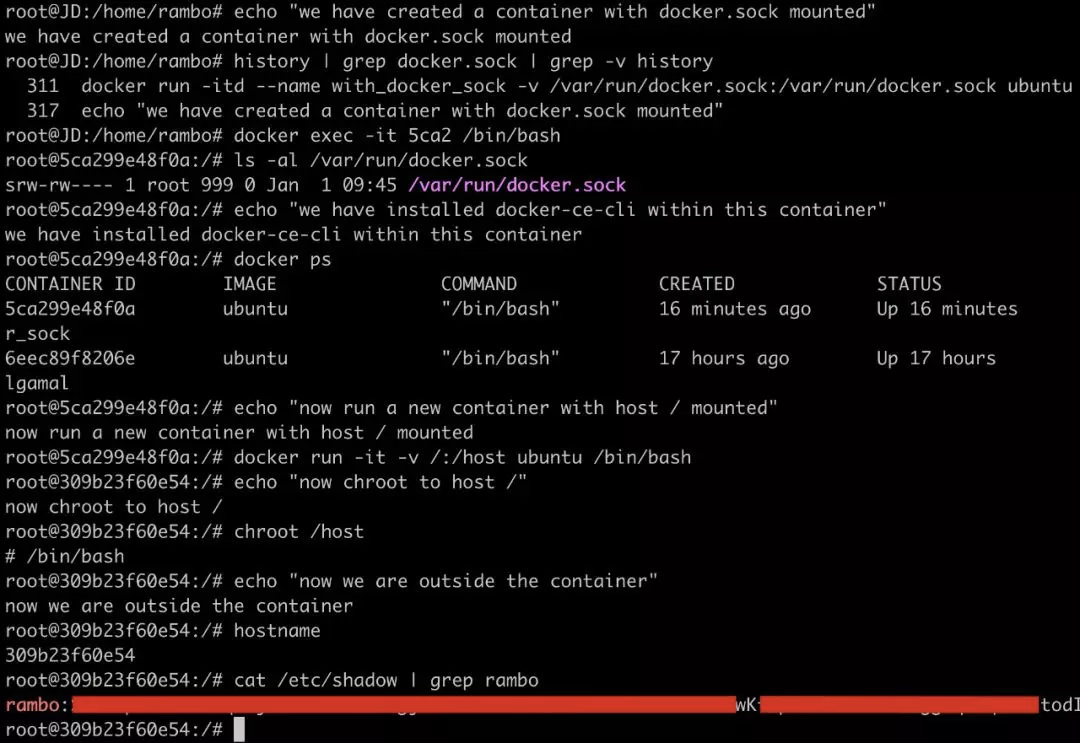This screenshot has width=1080, height=743.
Task: Click 'history | grep docker.sock | grep -v history' command
Action: coord(473,61)
